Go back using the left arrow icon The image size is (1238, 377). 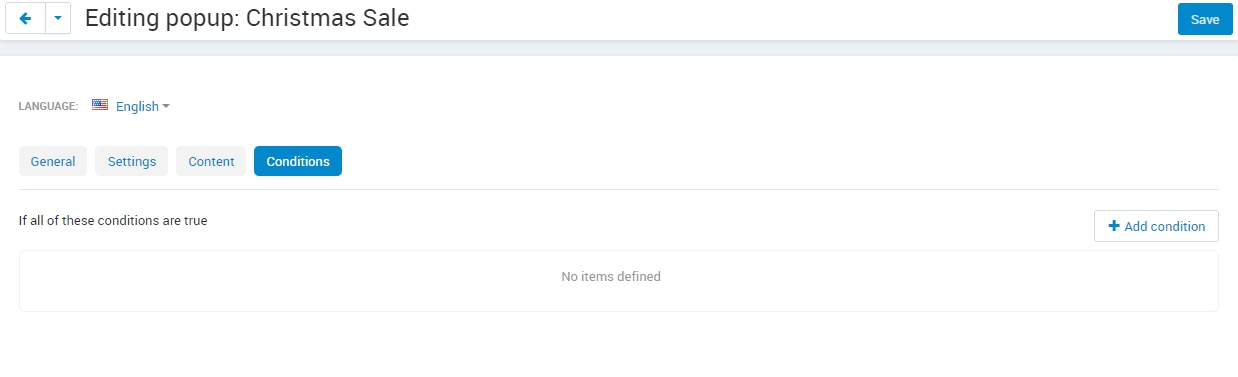tap(25, 19)
